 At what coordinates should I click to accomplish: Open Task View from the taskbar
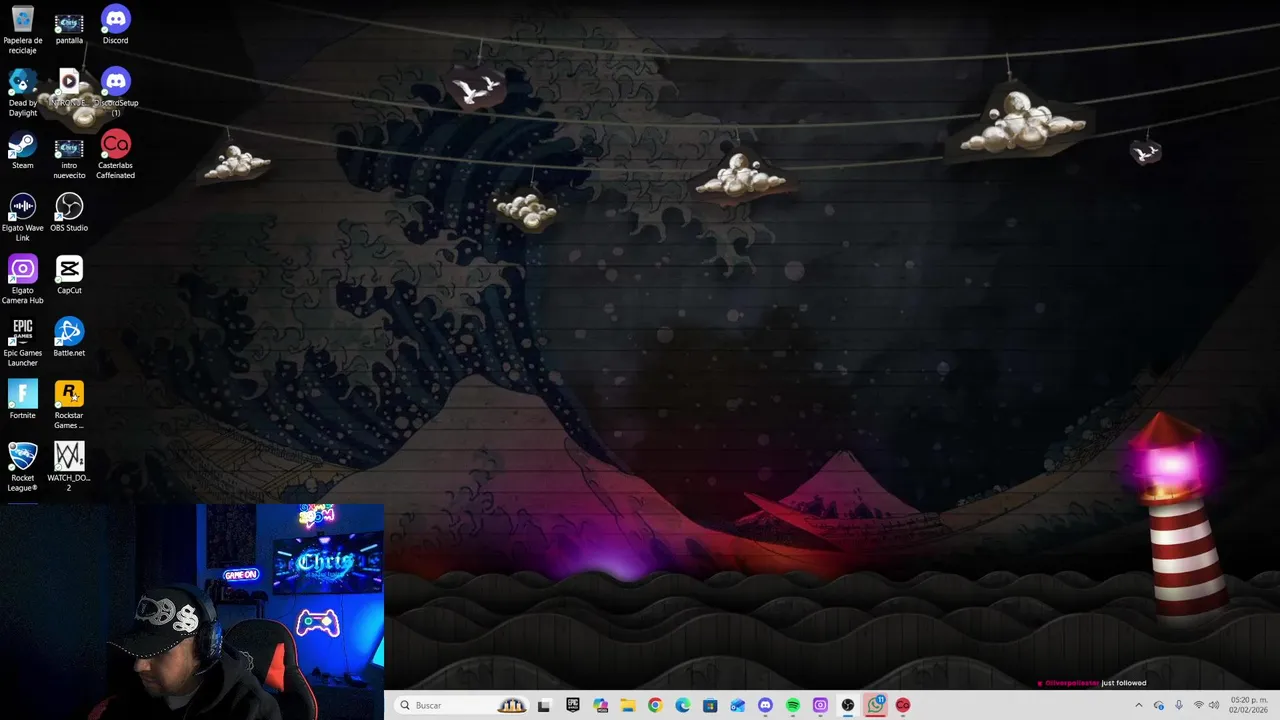544,705
